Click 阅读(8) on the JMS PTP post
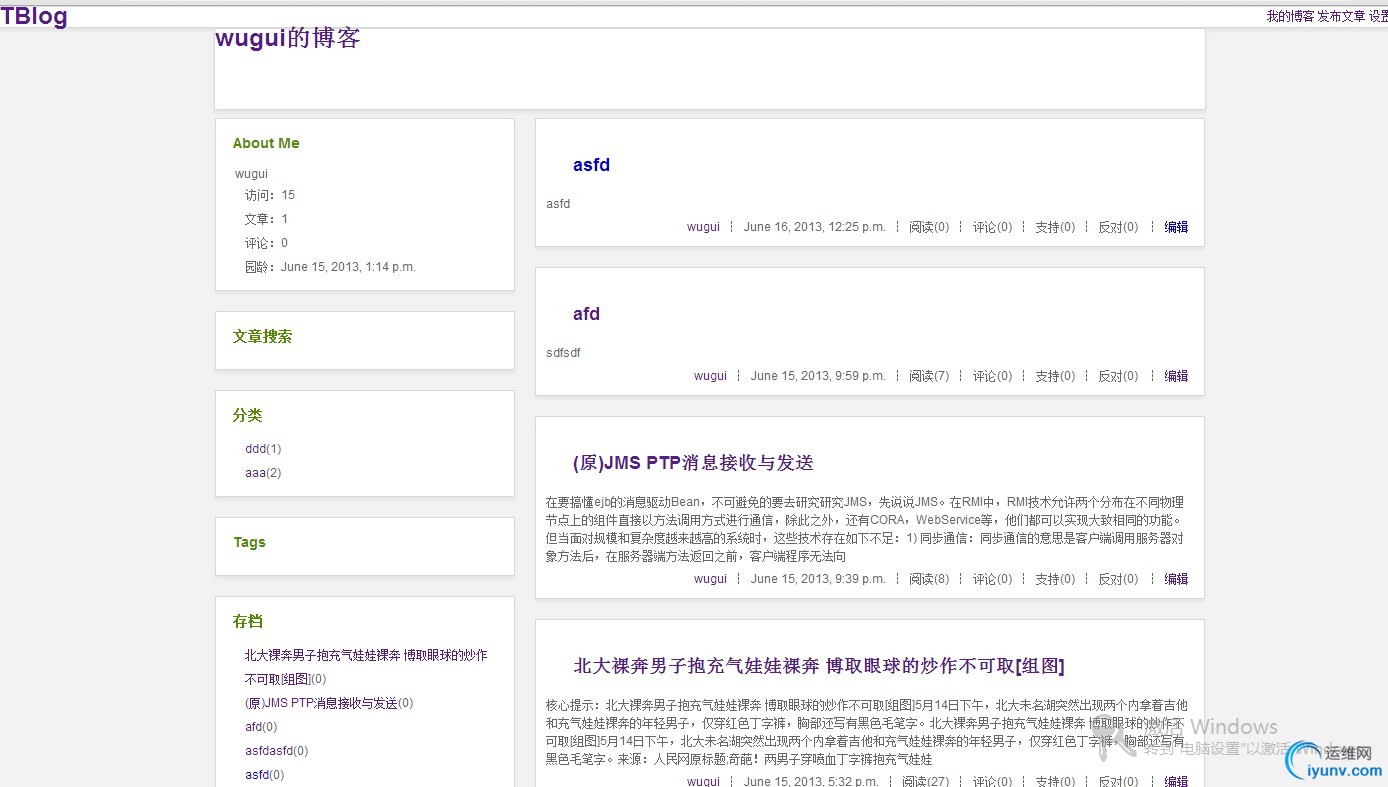 click(x=929, y=579)
